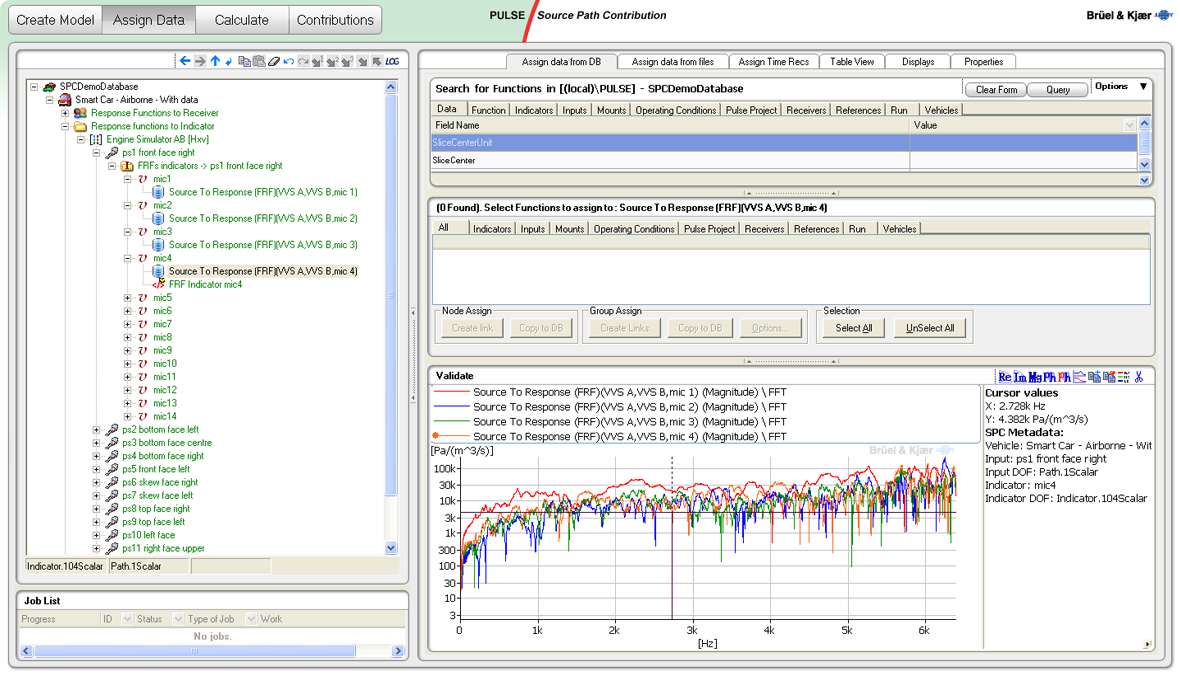This screenshot has height=674, width=1180.
Task: Expand the mic5 tree node
Action: (x=127, y=297)
